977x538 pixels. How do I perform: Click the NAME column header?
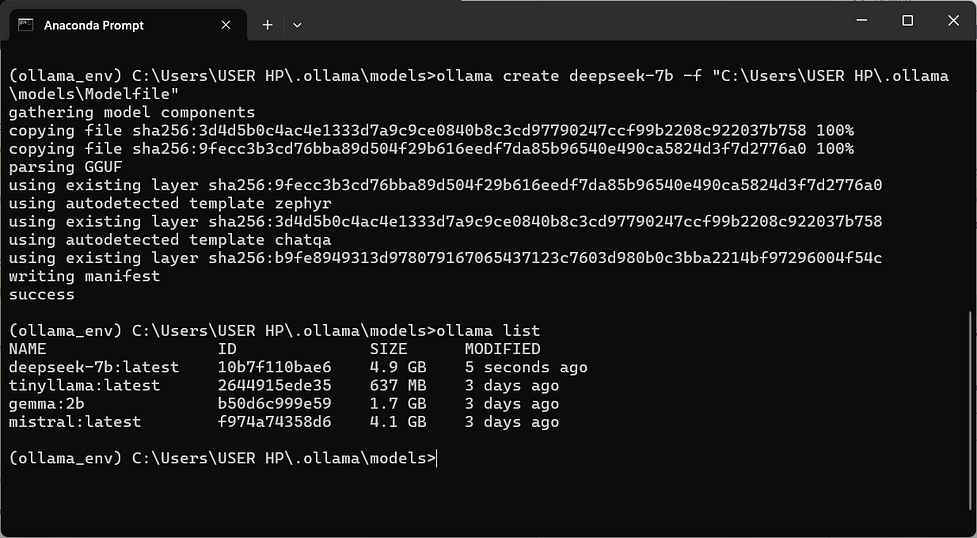tap(27, 348)
